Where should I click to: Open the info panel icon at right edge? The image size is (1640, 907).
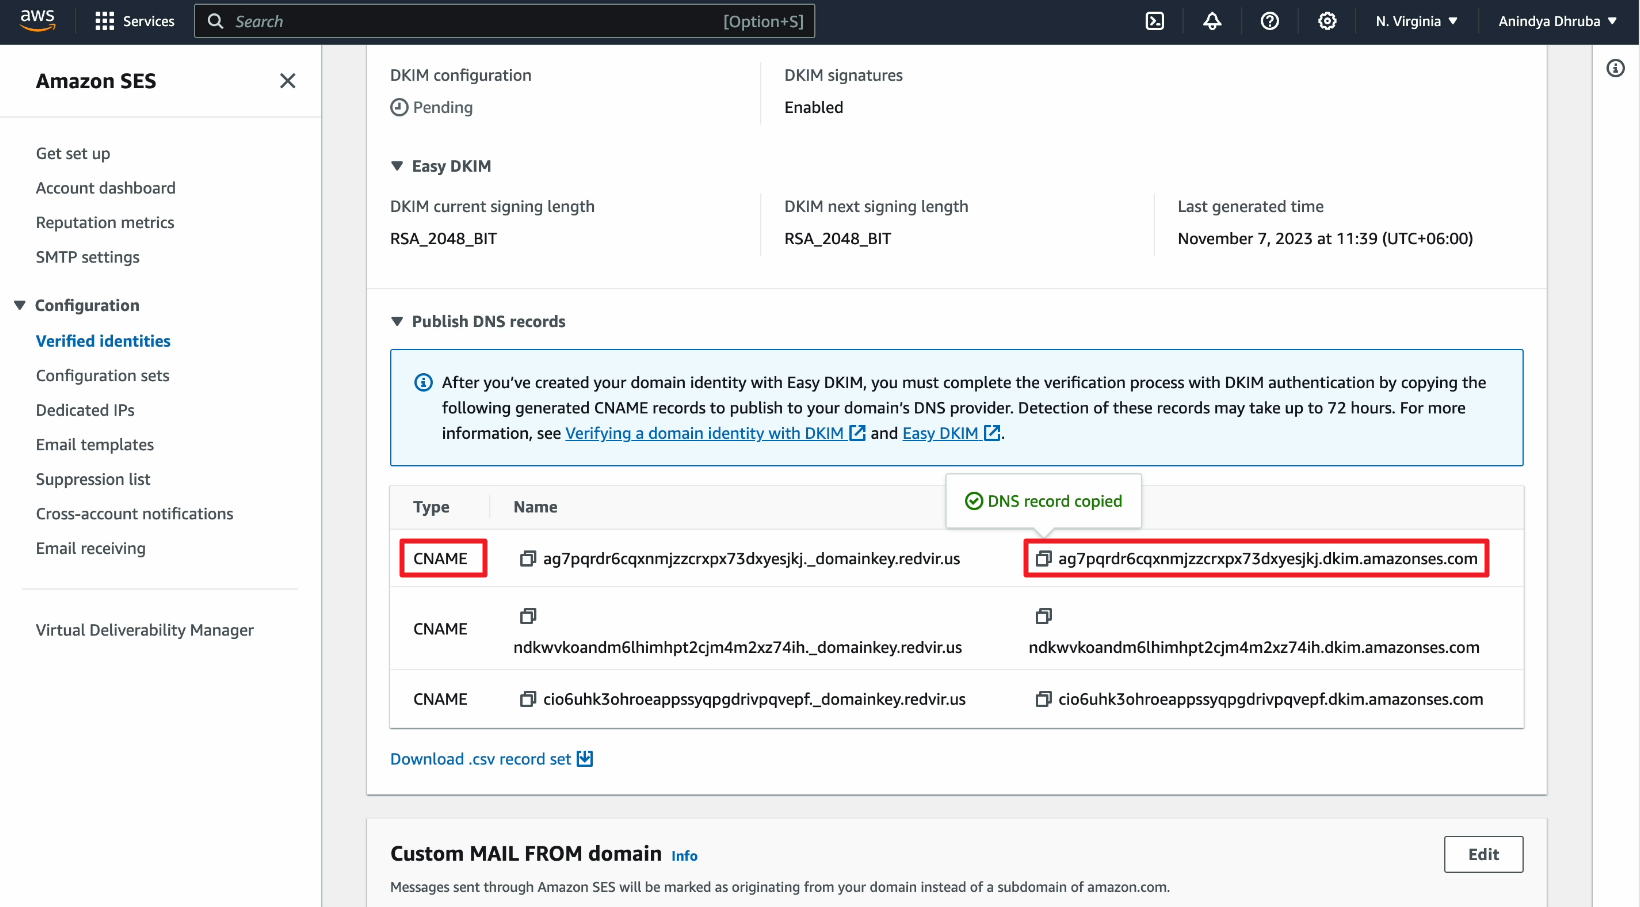1615,68
